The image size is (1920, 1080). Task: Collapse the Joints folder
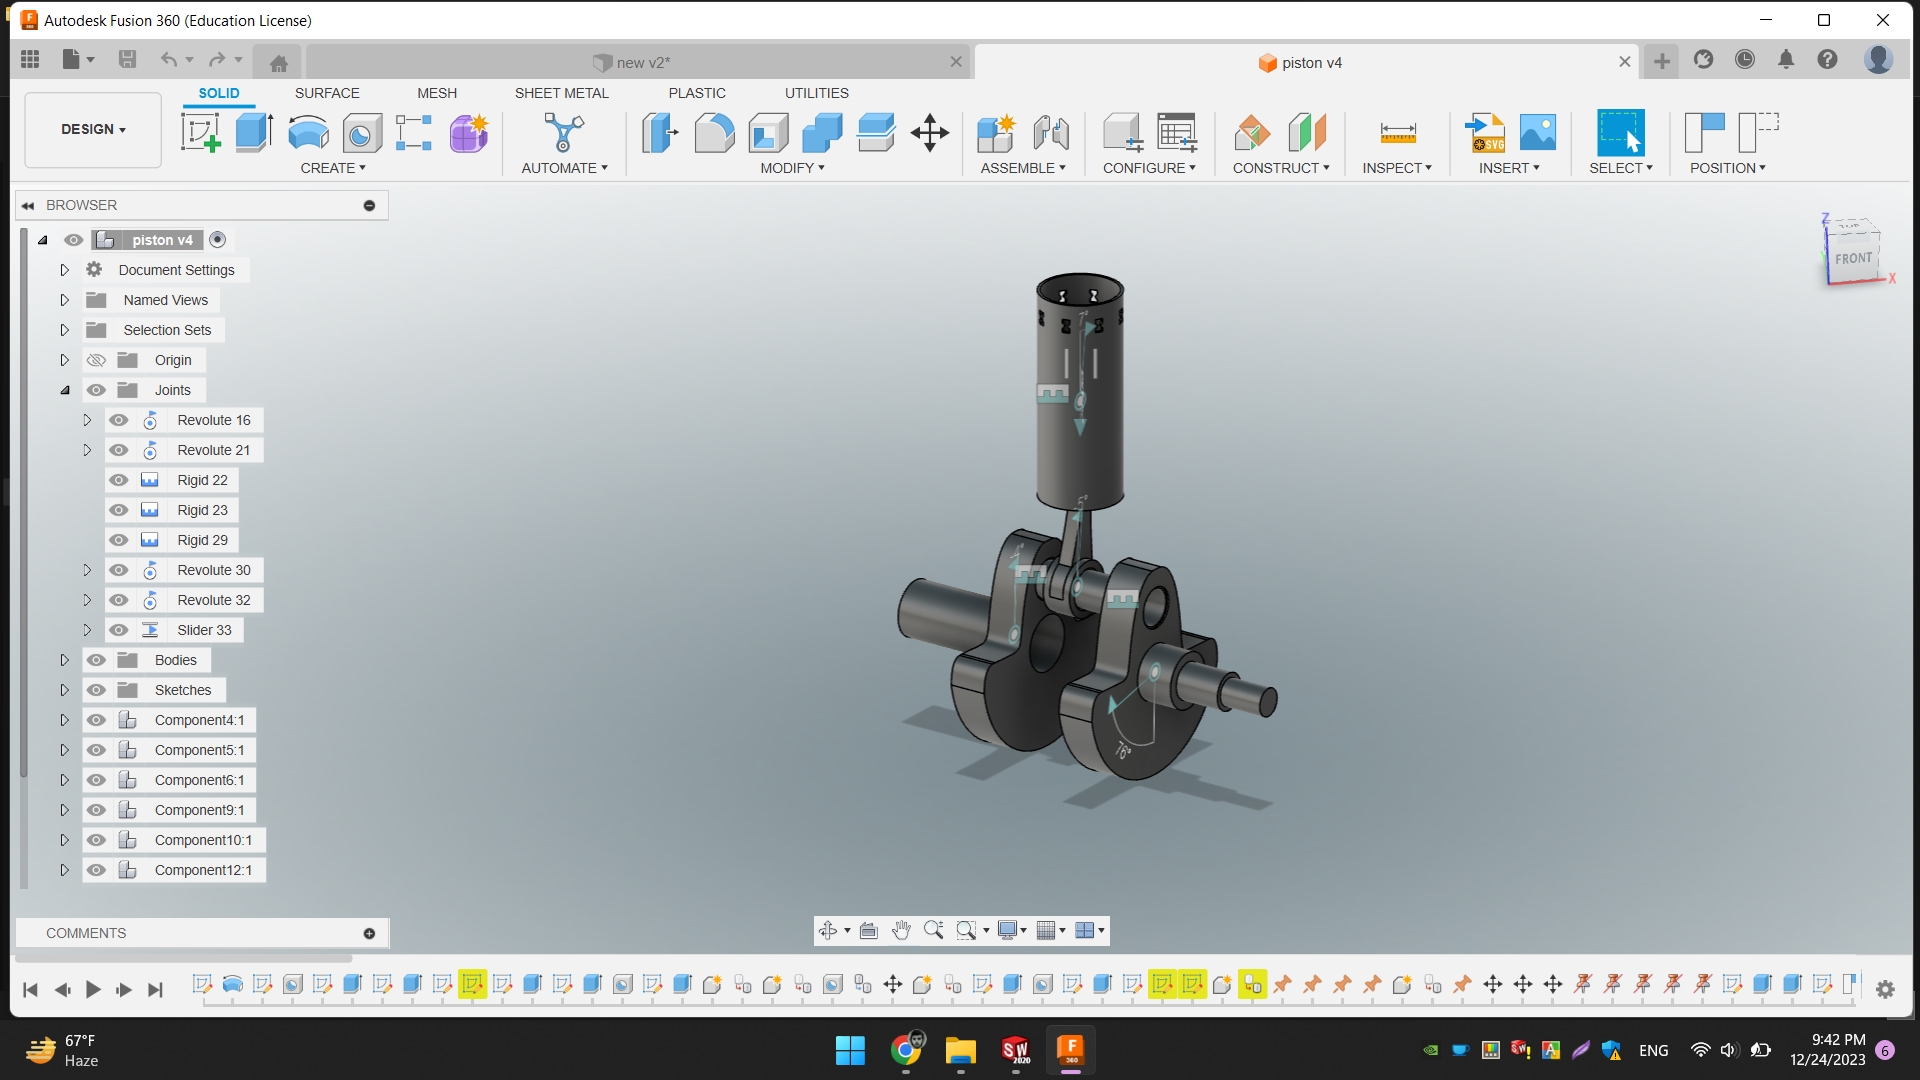click(x=64, y=390)
